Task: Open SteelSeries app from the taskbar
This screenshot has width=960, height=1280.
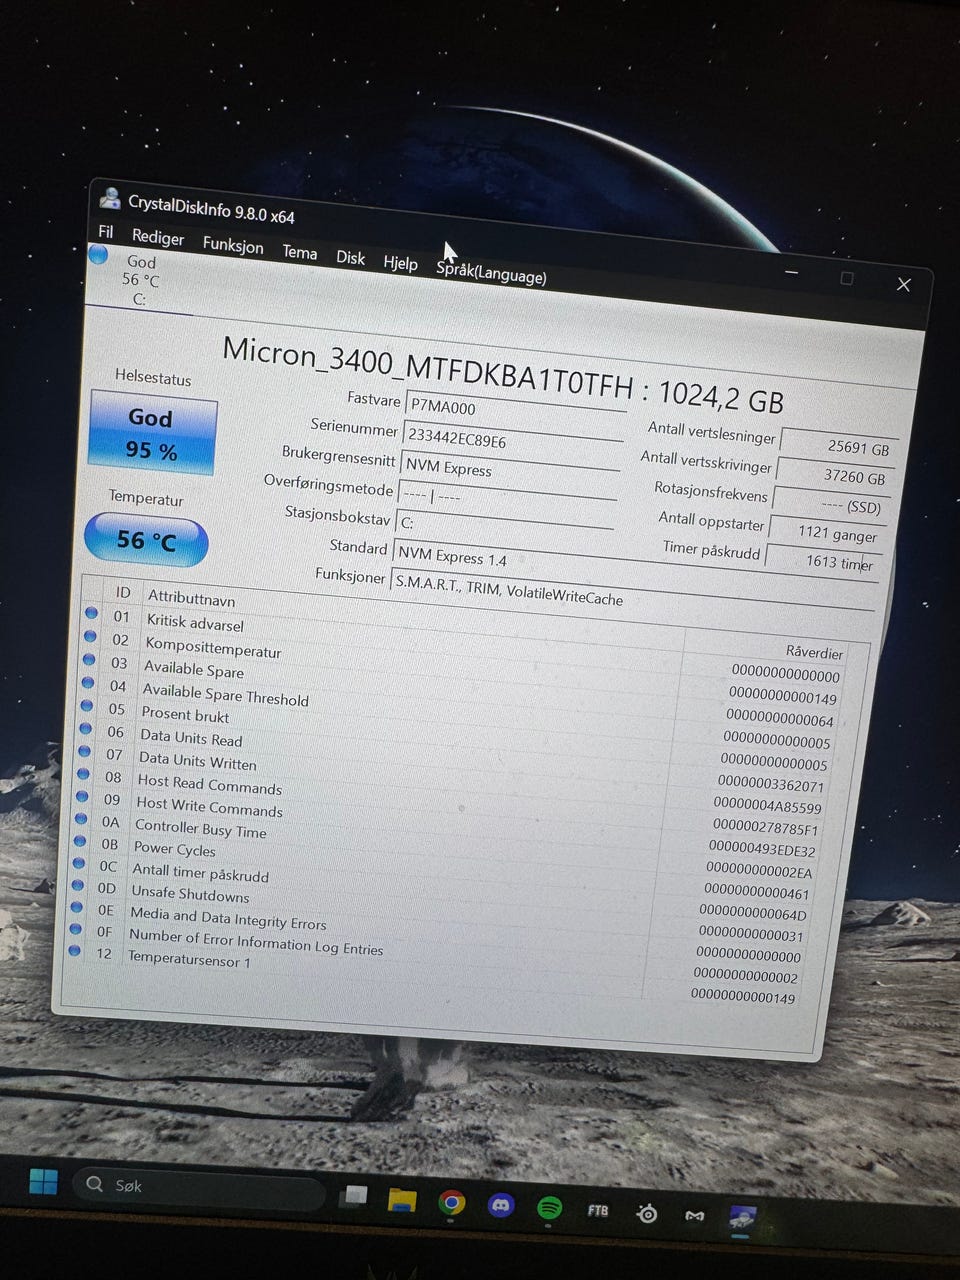Action: 647,1214
